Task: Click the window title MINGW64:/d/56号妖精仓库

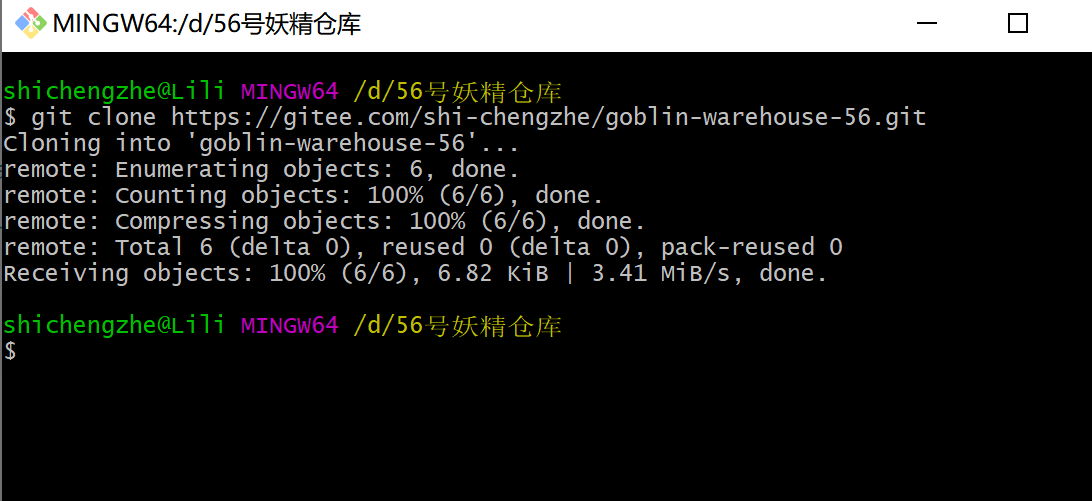Action: [207, 24]
